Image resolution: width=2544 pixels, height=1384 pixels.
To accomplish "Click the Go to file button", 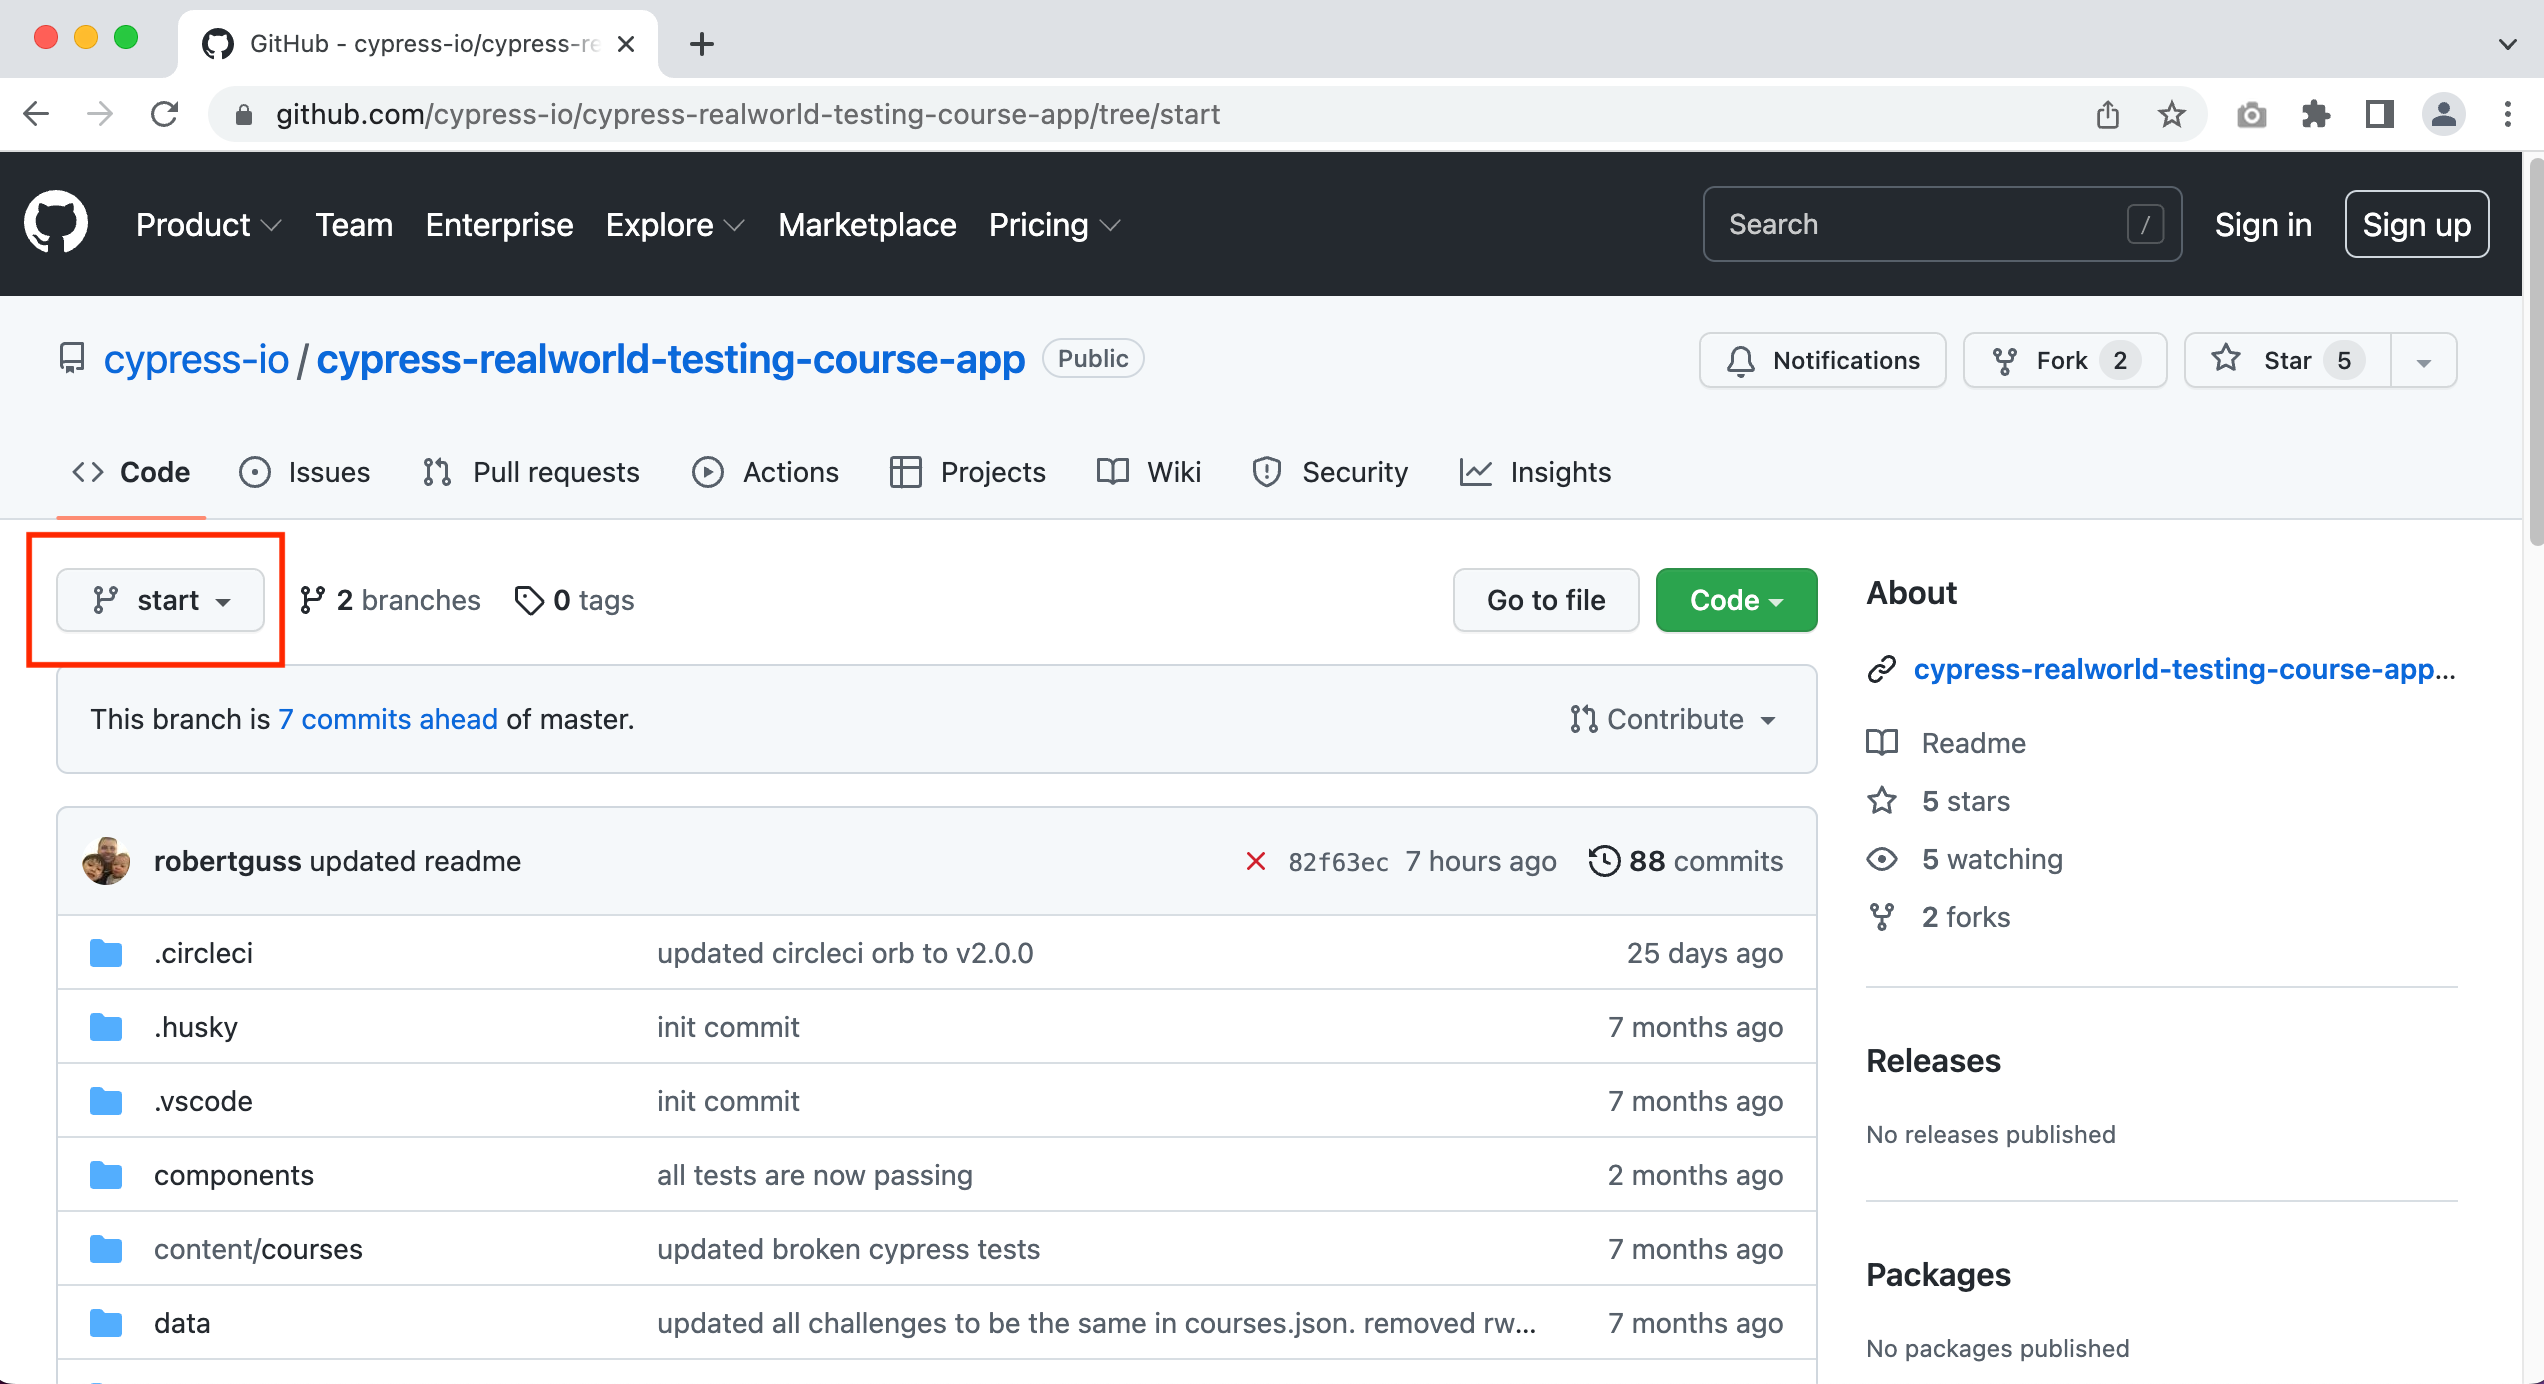I will pyautogui.click(x=1545, y=600).
